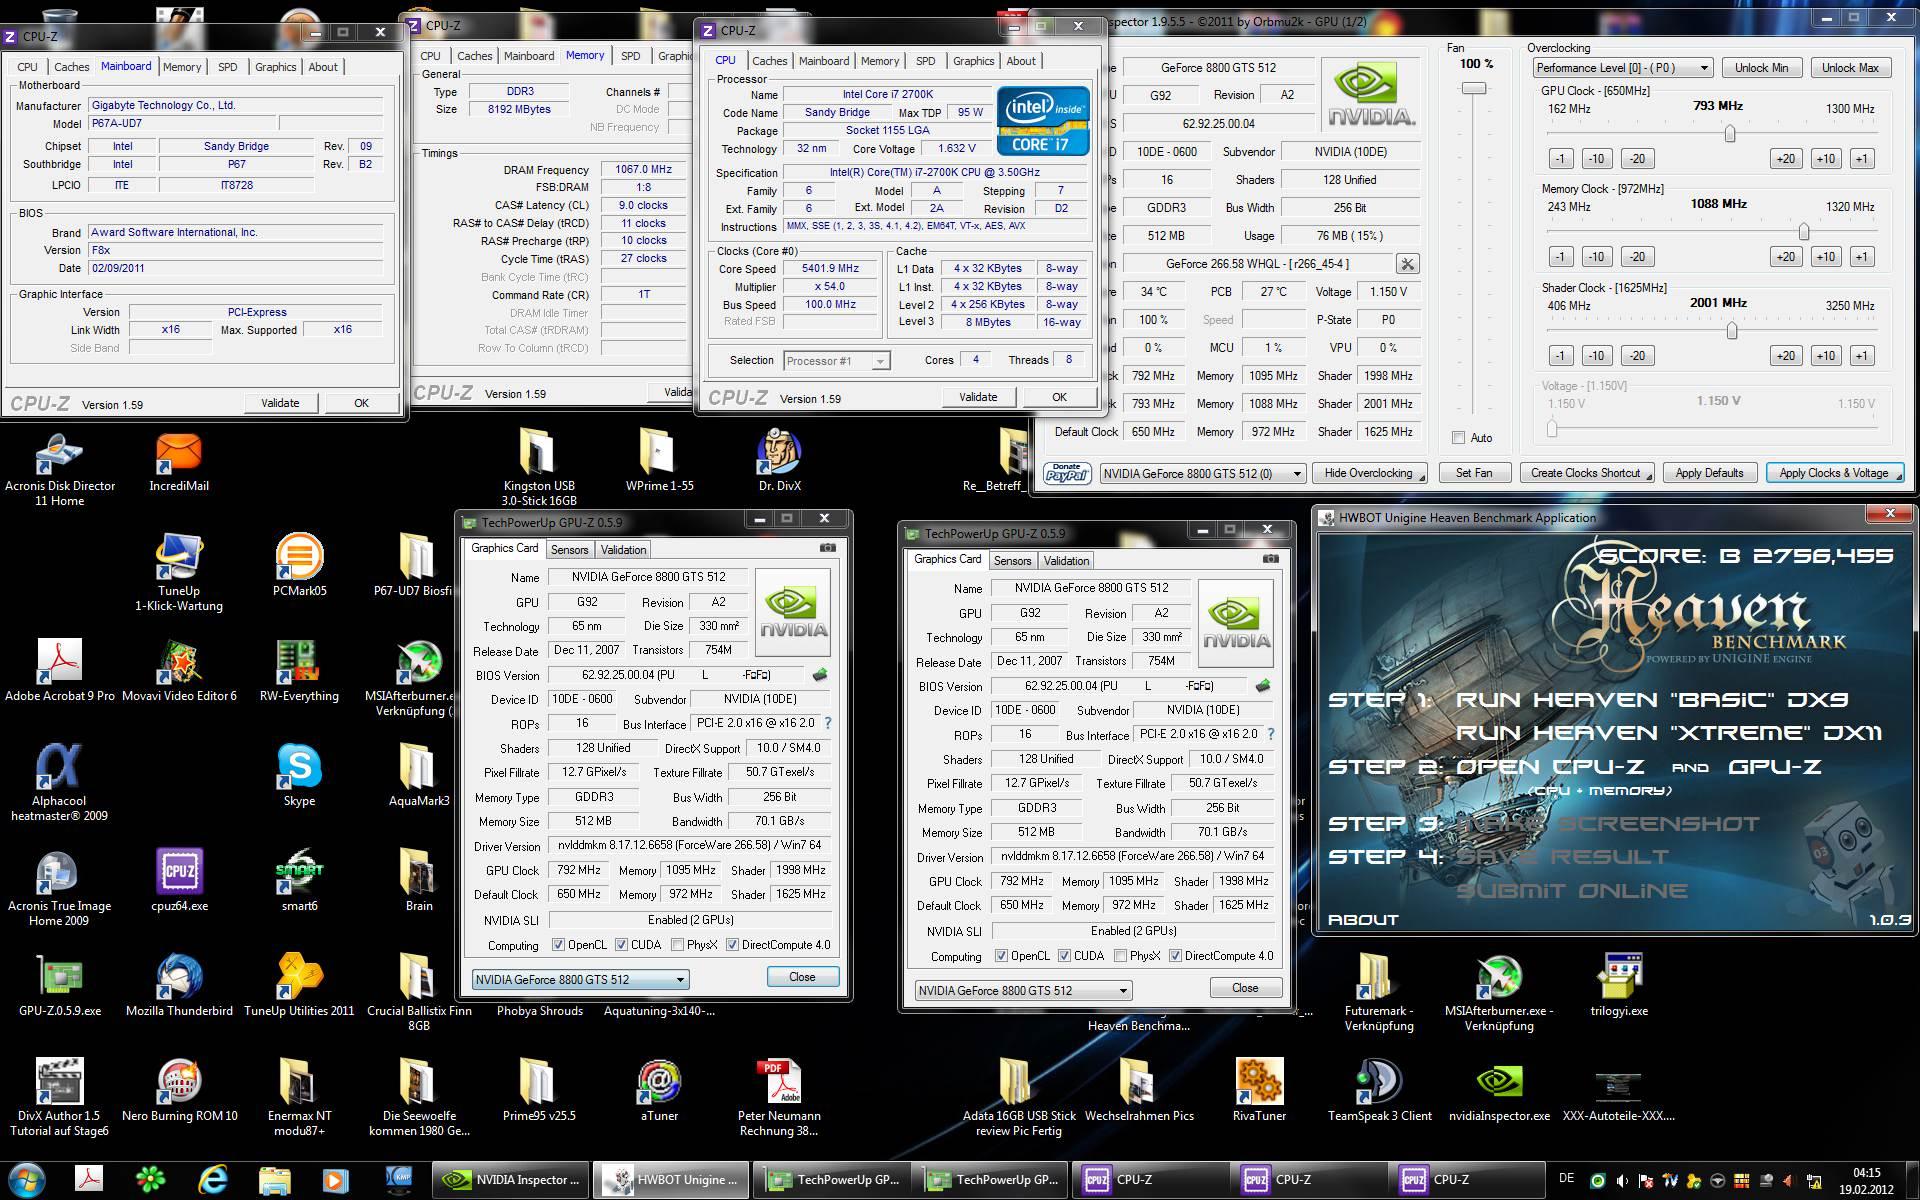Click Validate in the CPU tab CPU-Z window
Viewport: 1920px width, 1200px height.
pos(978,397)
